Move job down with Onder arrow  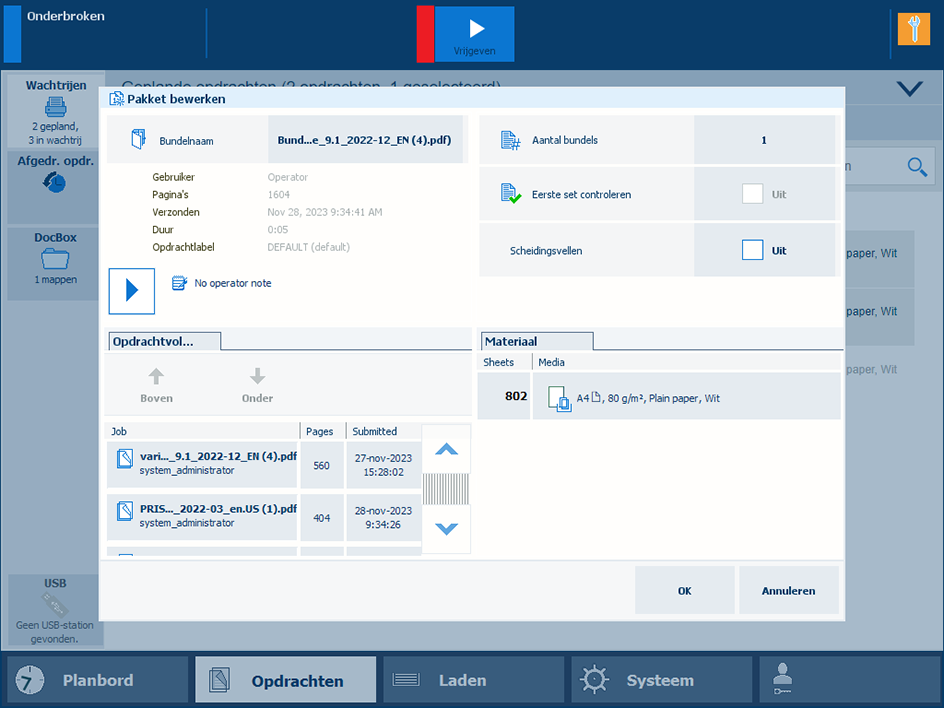[x=257, y=385]
